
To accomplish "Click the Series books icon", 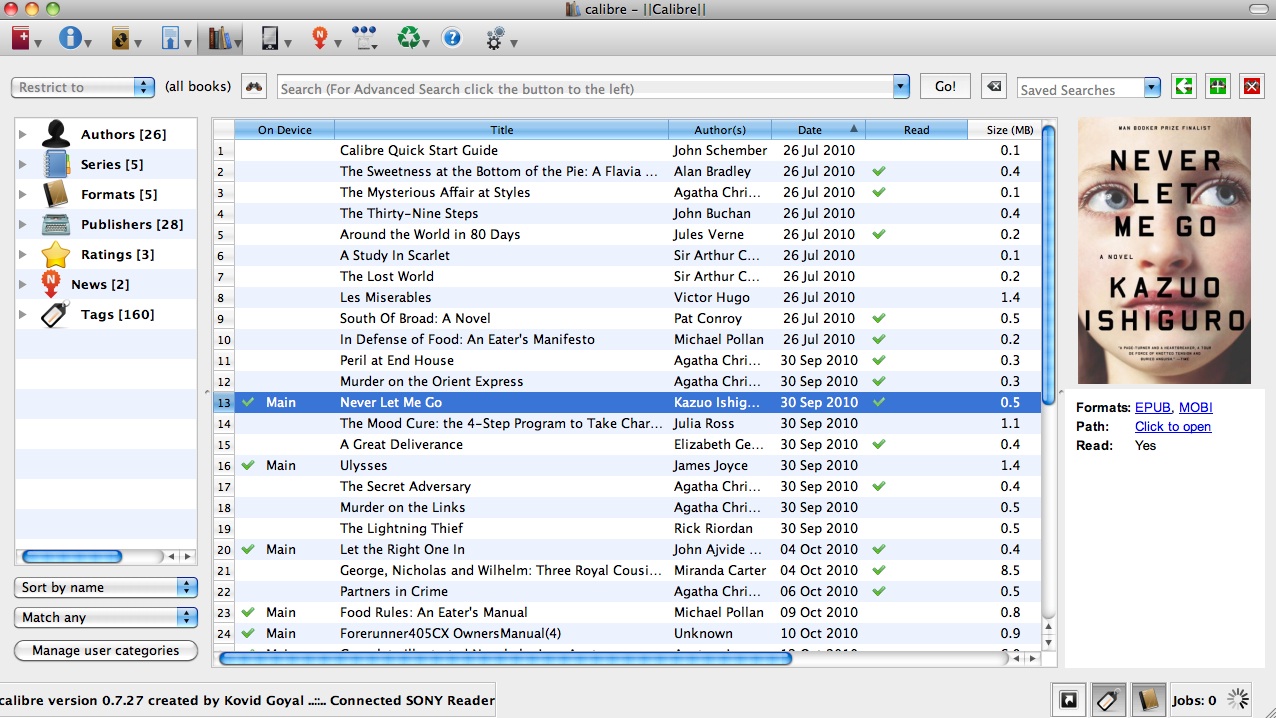I will coord(56,164).
